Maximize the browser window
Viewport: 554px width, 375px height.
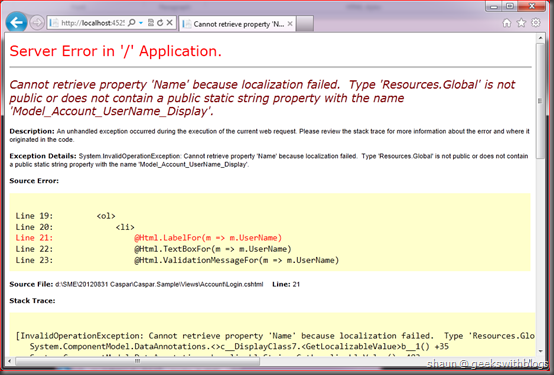pos(509,6)
